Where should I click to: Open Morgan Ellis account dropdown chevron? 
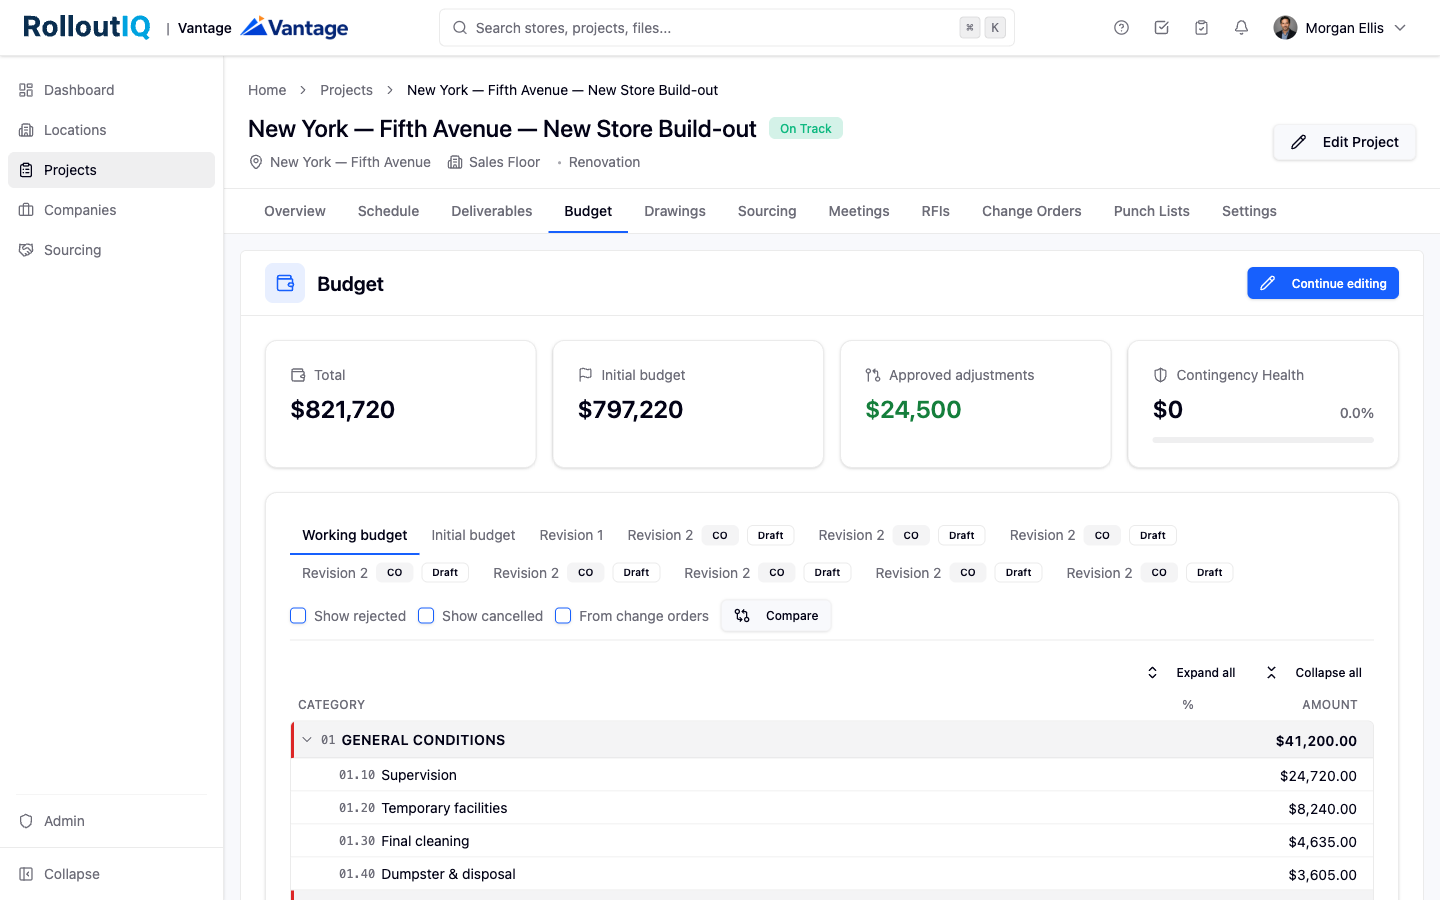click(x=1400, y=28)
